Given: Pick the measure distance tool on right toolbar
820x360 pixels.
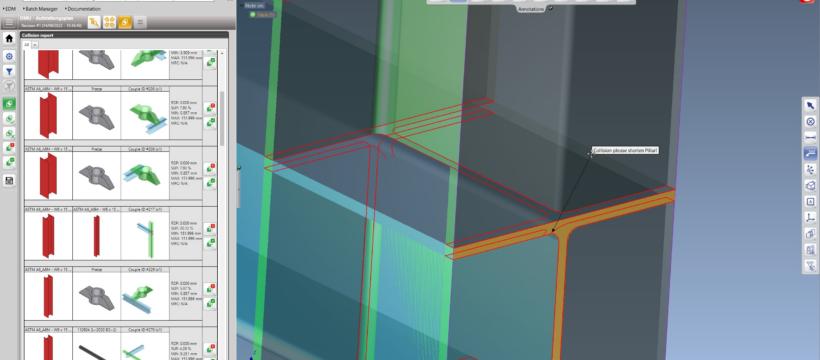Looking at the screenshot, I should click(x=811, y=138).
